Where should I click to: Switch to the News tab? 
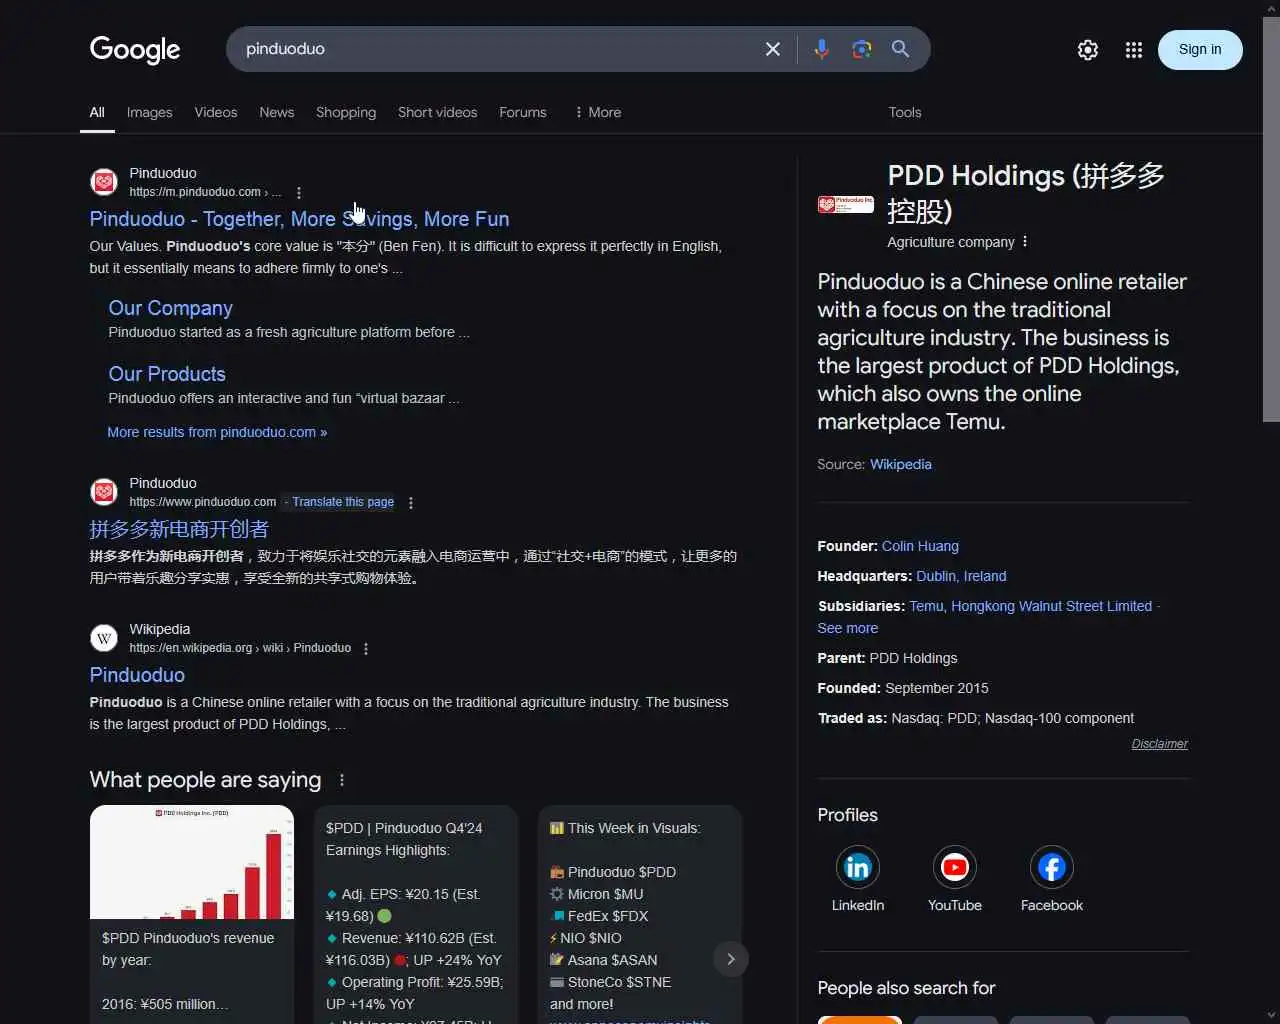click(277, 112)
